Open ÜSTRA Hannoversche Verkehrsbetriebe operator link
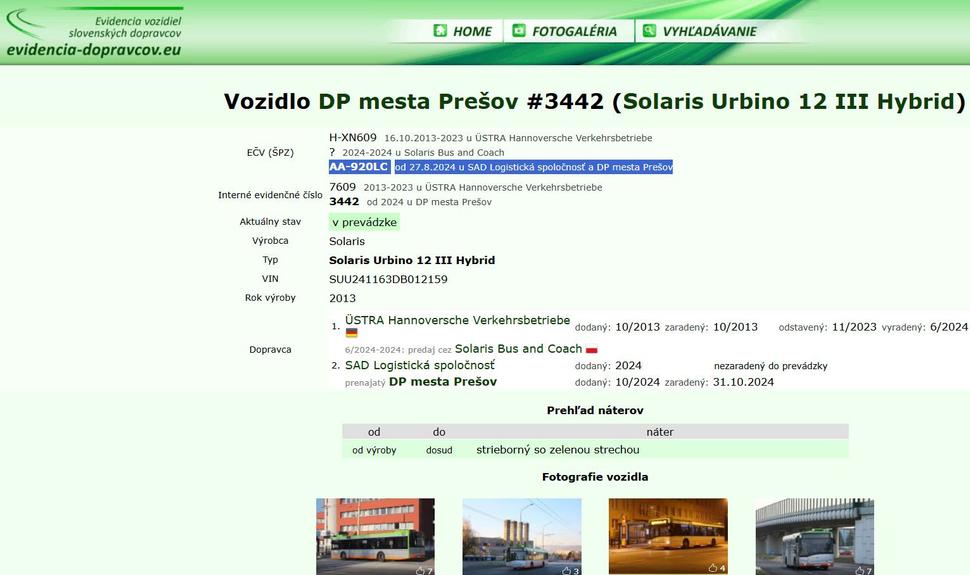The width and height of the screenshot is (970, 575). click(x=457, y=321)
